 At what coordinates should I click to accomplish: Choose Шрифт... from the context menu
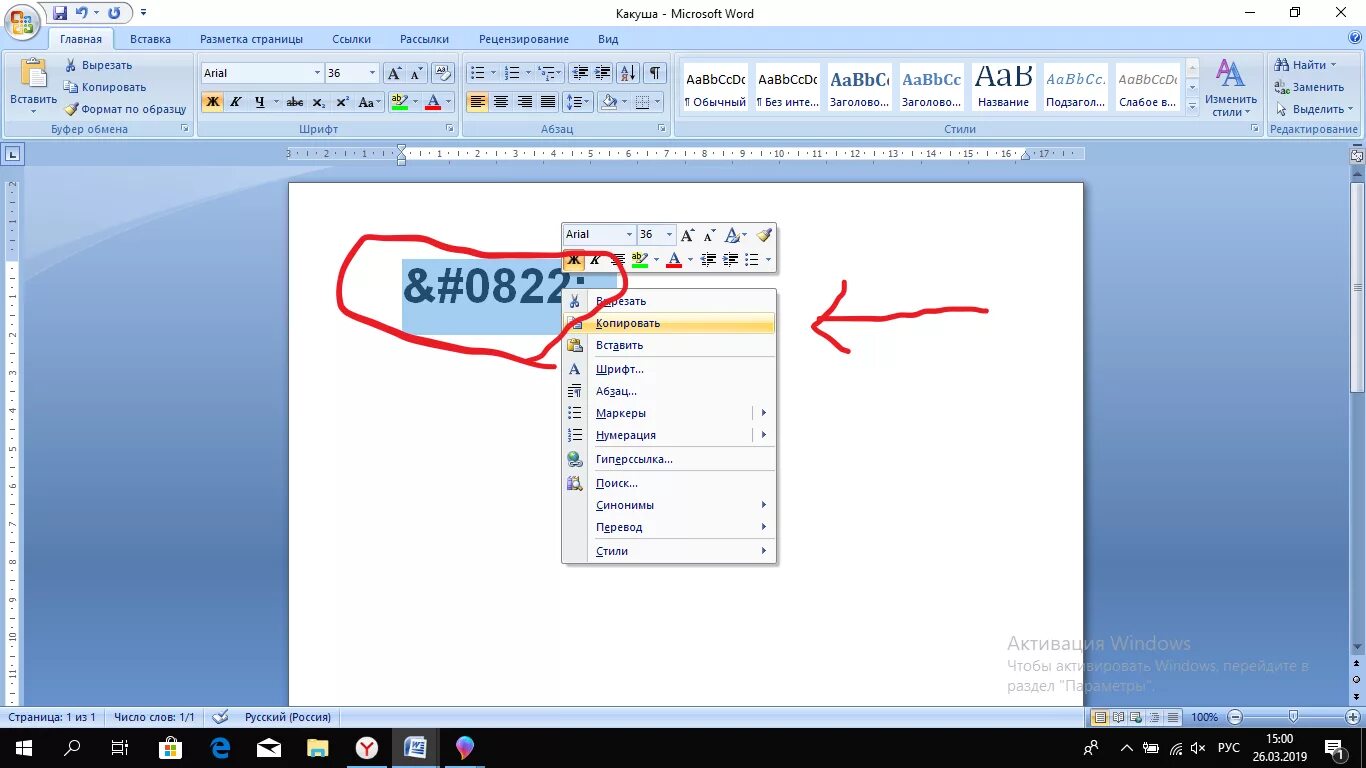pos(669,369)
